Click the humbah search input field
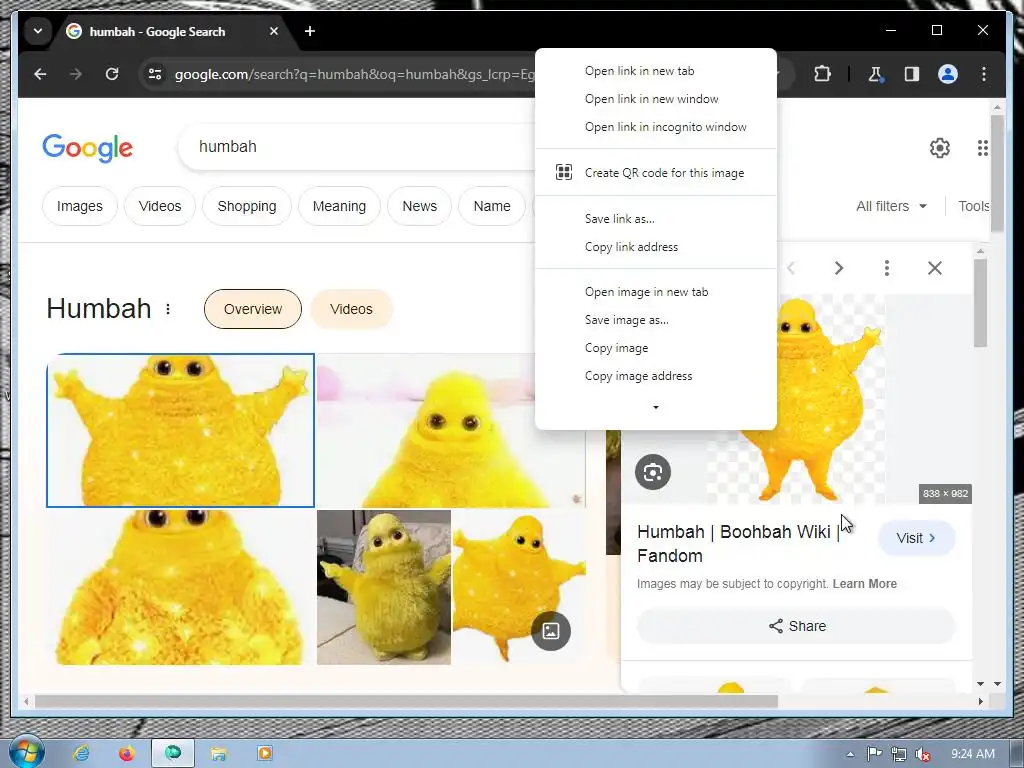The image size is (1024, 768). tap(359, 146)
